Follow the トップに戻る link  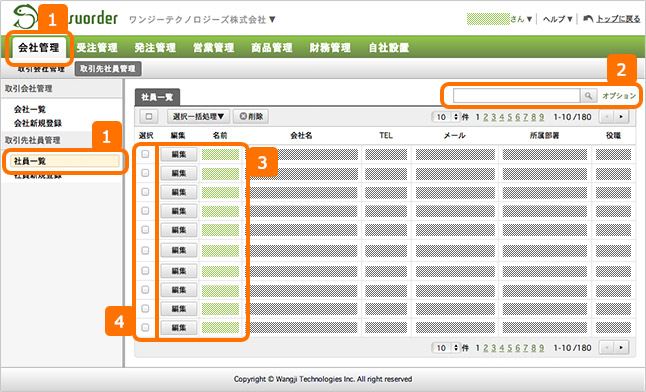[x=618, y=19]
